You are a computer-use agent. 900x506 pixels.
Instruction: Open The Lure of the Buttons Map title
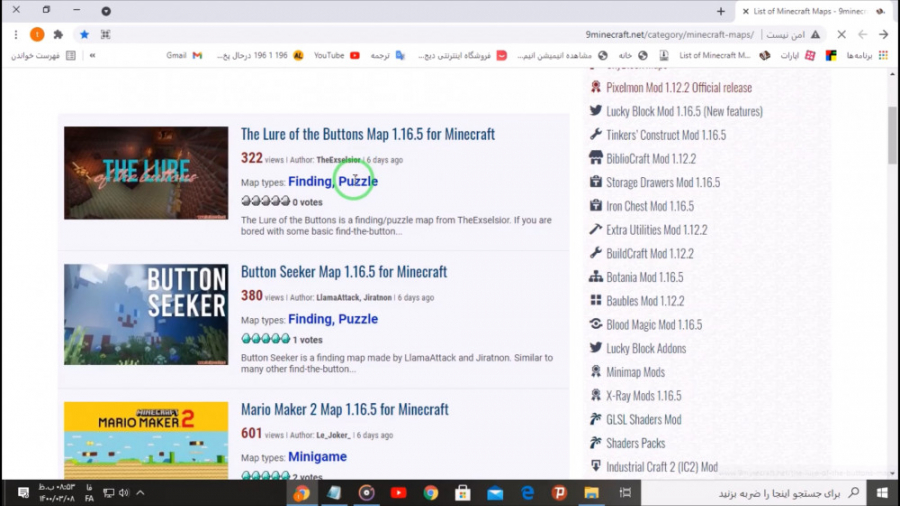tap(367, 134)
